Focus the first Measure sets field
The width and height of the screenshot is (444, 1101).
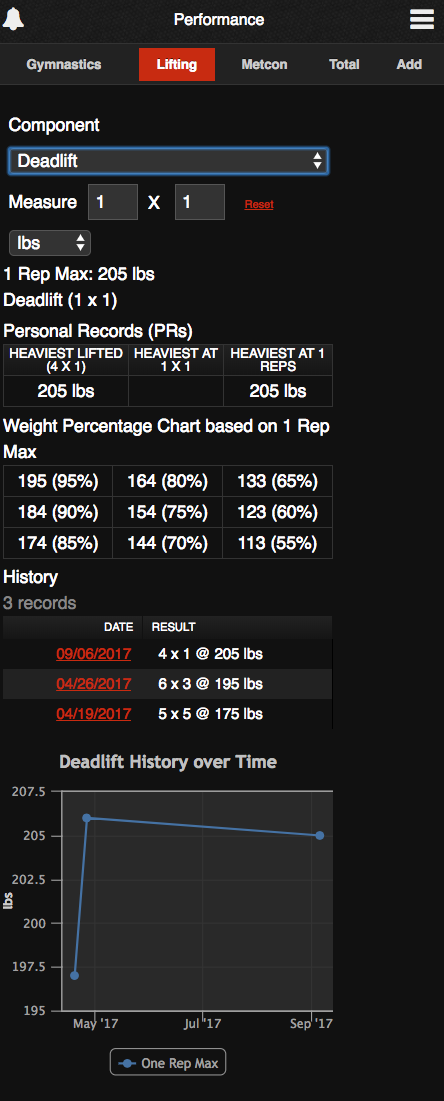[x=113, y=202]
